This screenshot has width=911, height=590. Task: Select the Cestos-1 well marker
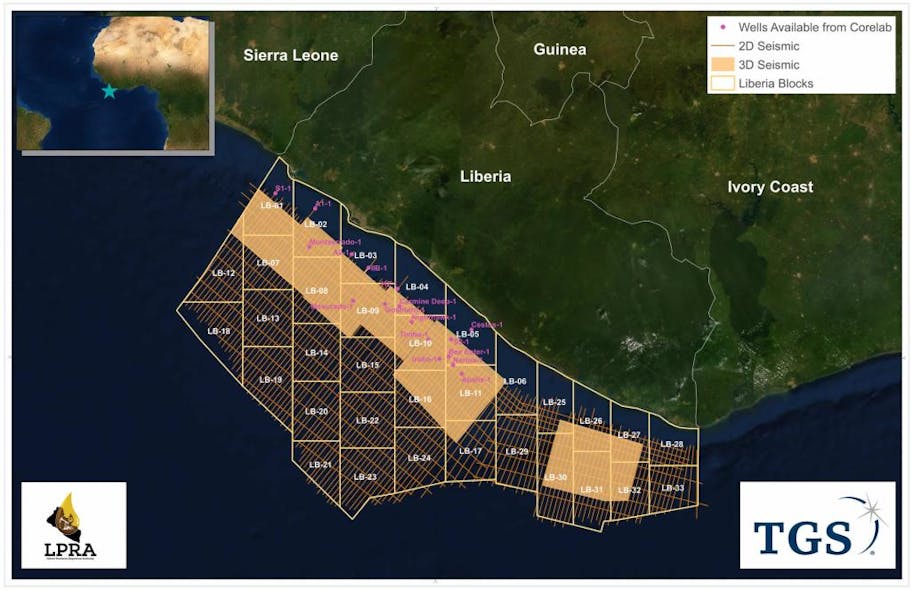(x=471, y=329)
